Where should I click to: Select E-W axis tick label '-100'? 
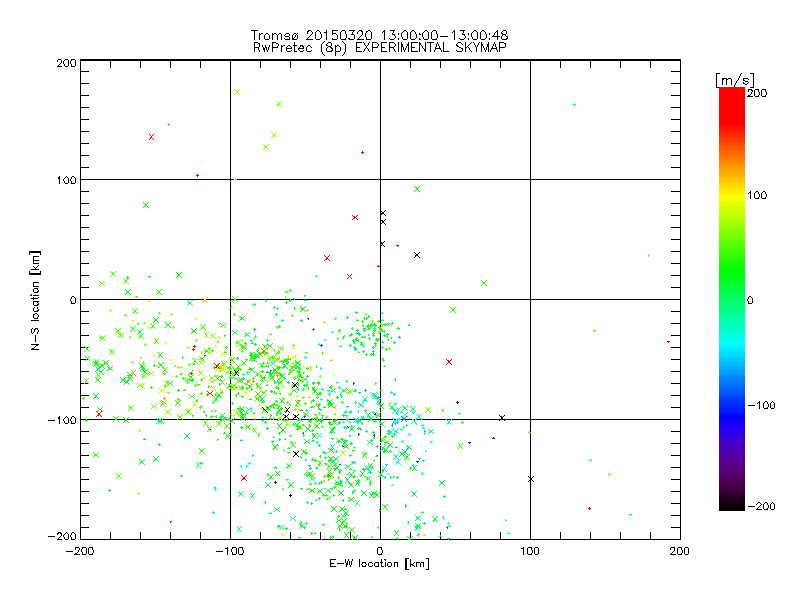230,551
